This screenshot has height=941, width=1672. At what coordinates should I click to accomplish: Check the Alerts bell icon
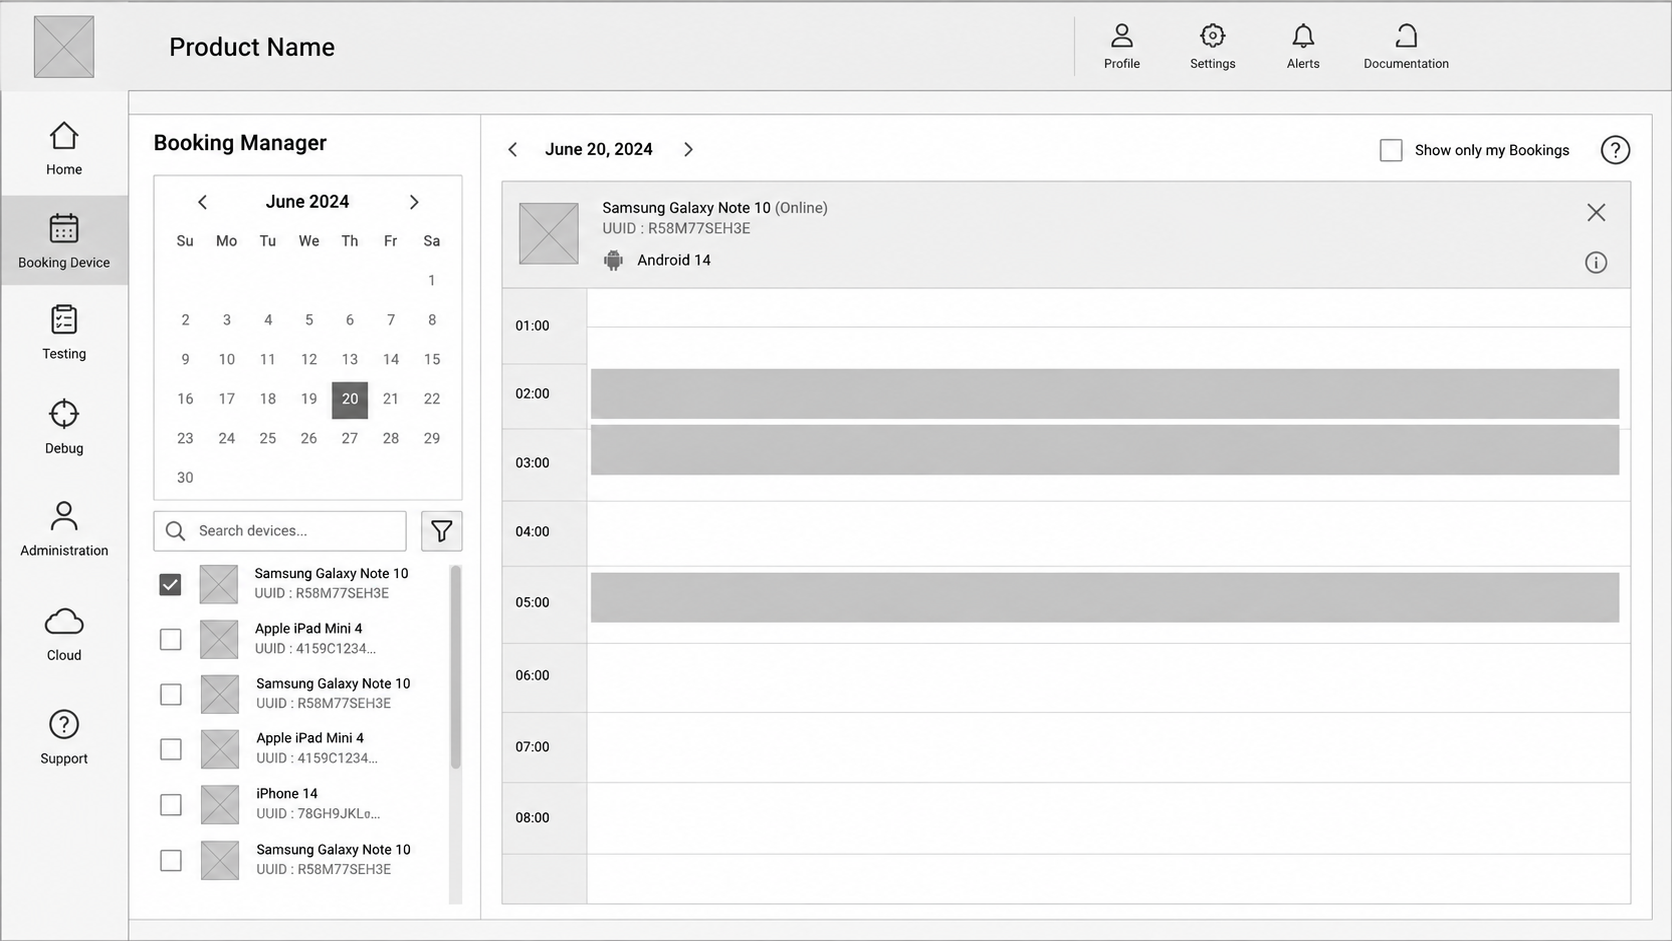pos(1303,36)
